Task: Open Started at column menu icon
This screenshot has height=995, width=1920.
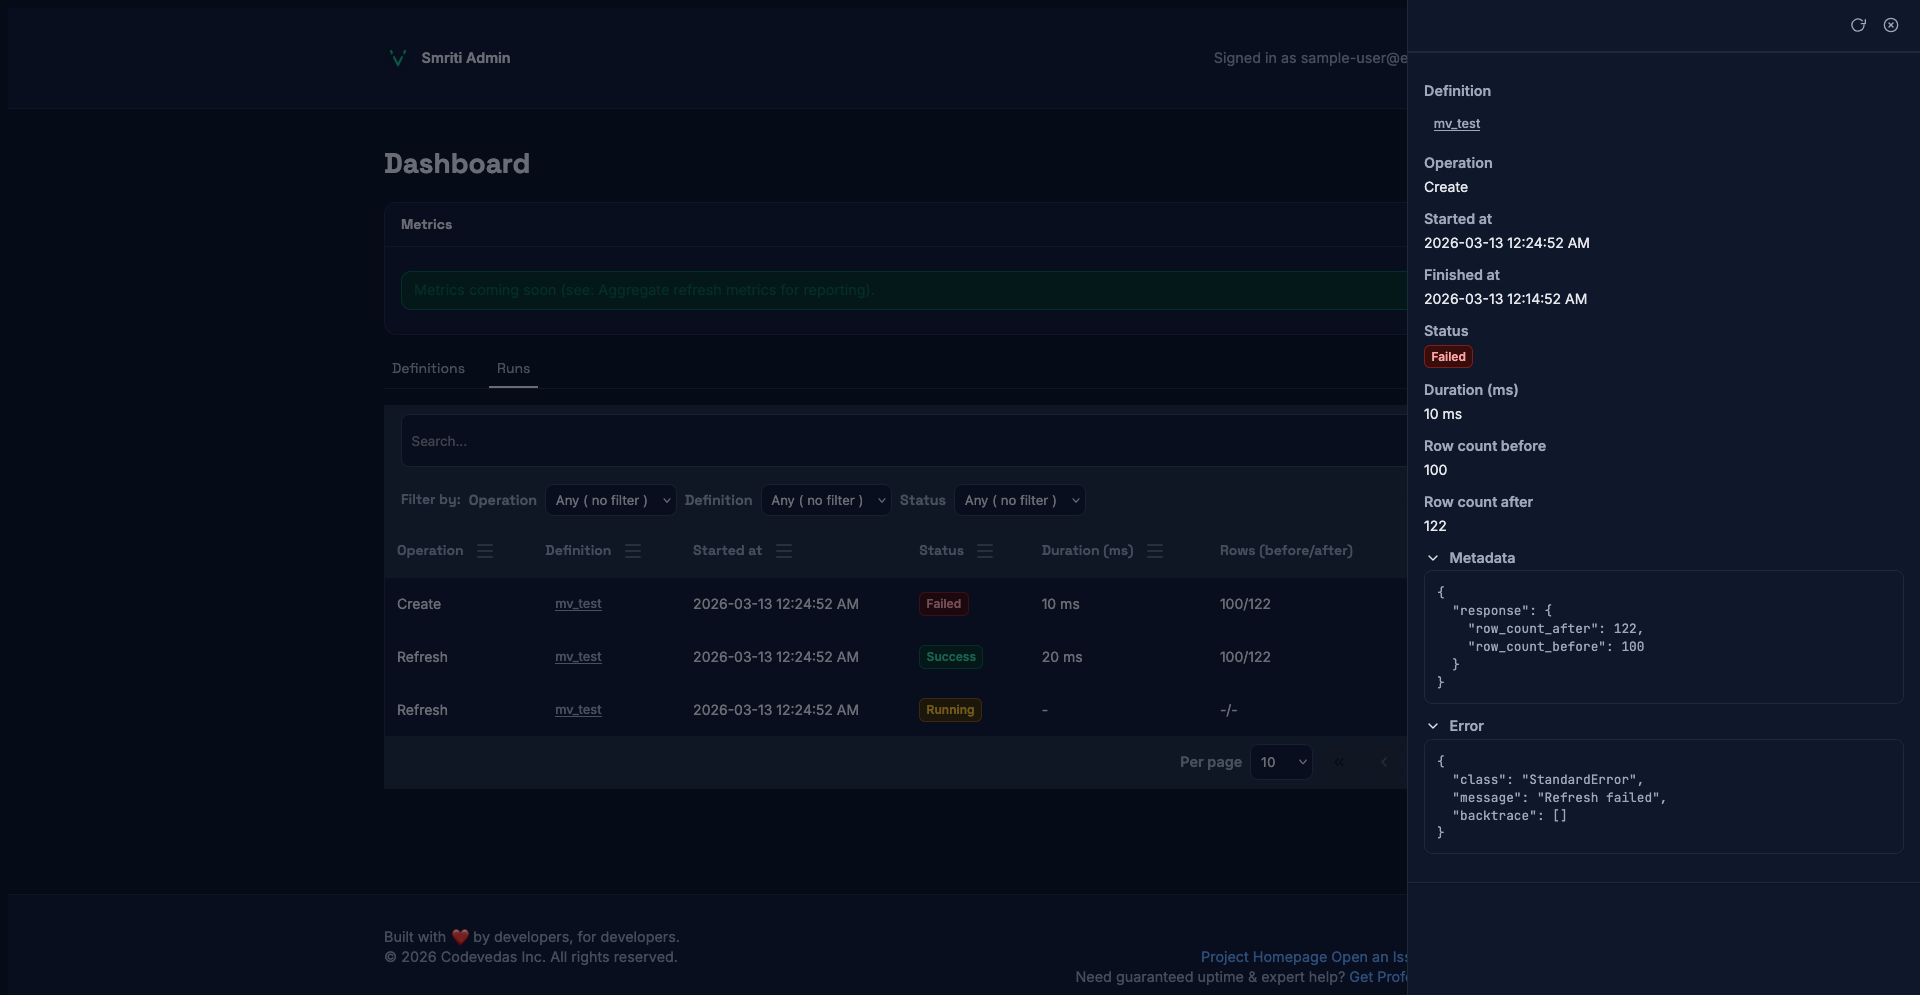Action: pyautogui.click(x=784, y=551)
